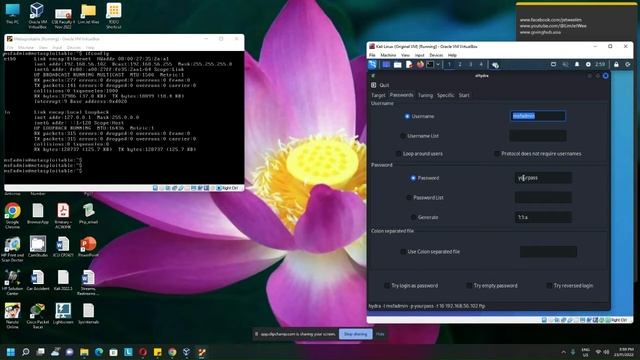Click the Generate field showing 1:1:a
The image size is (640, 360).
pyautogui.click(x=543, y=217)
